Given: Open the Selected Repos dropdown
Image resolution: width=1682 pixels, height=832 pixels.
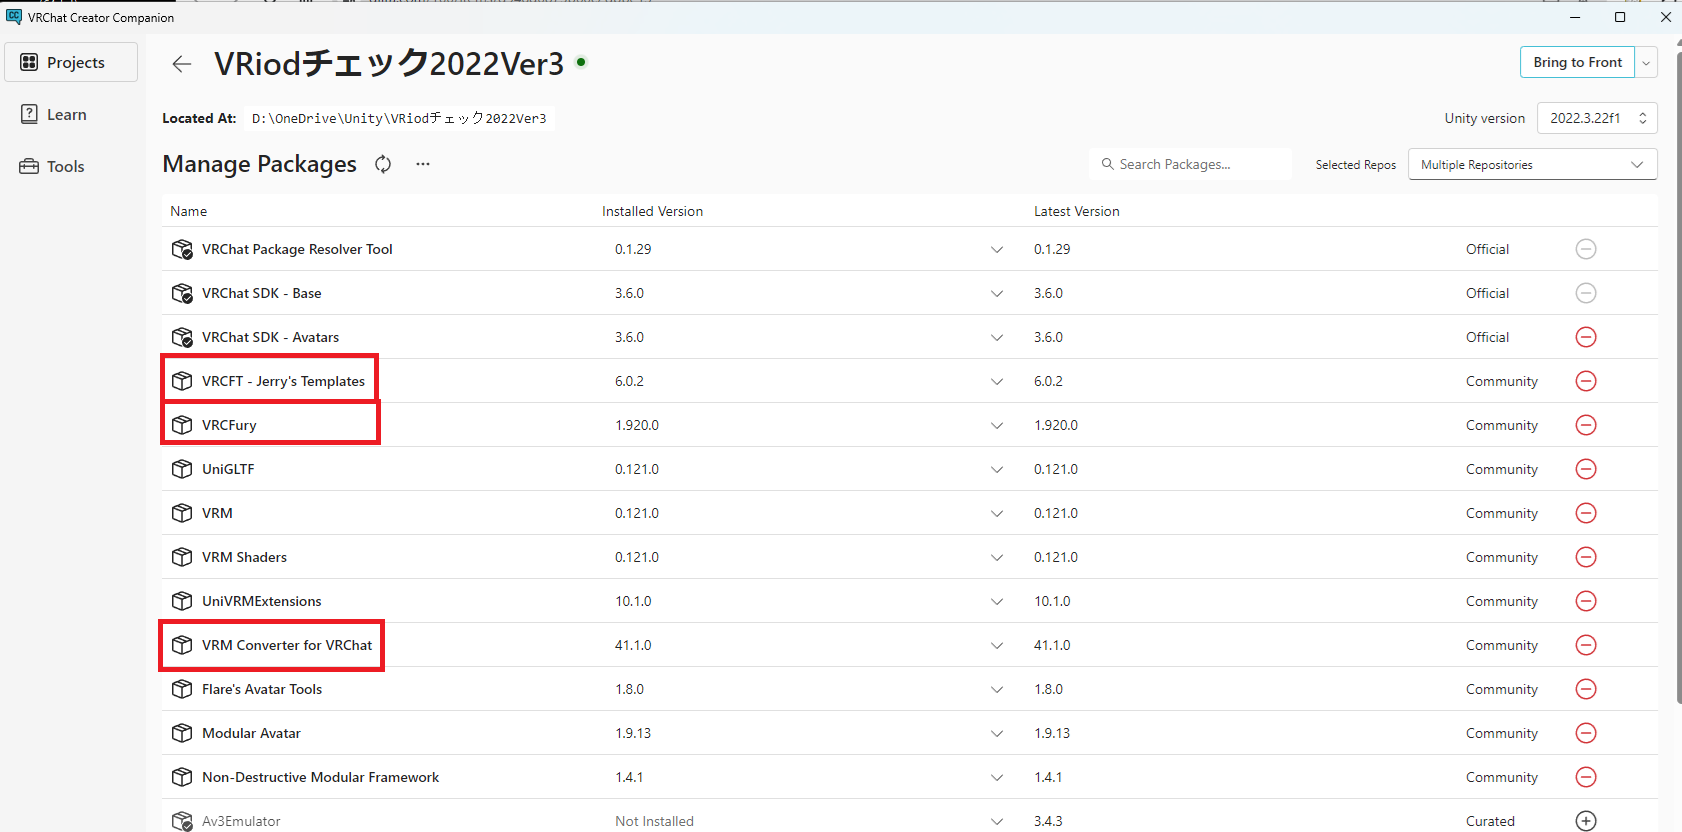Looking at the screenshot, I should 1532,165.
